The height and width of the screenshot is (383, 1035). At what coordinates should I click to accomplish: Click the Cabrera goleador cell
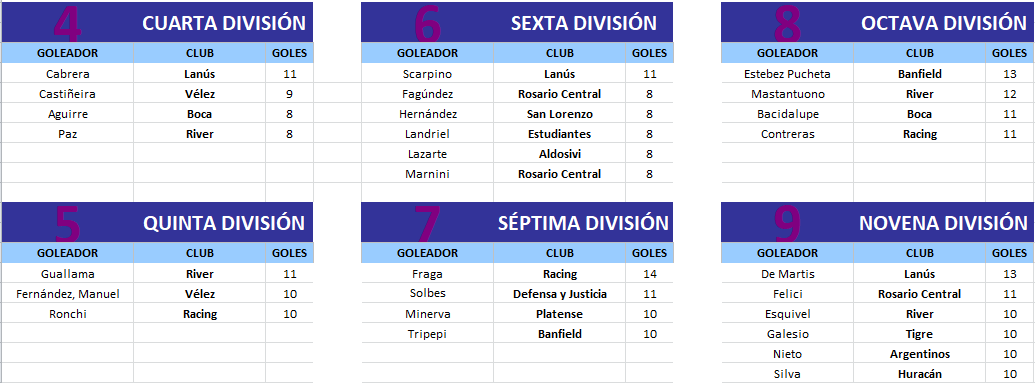(x=68, y=74)
